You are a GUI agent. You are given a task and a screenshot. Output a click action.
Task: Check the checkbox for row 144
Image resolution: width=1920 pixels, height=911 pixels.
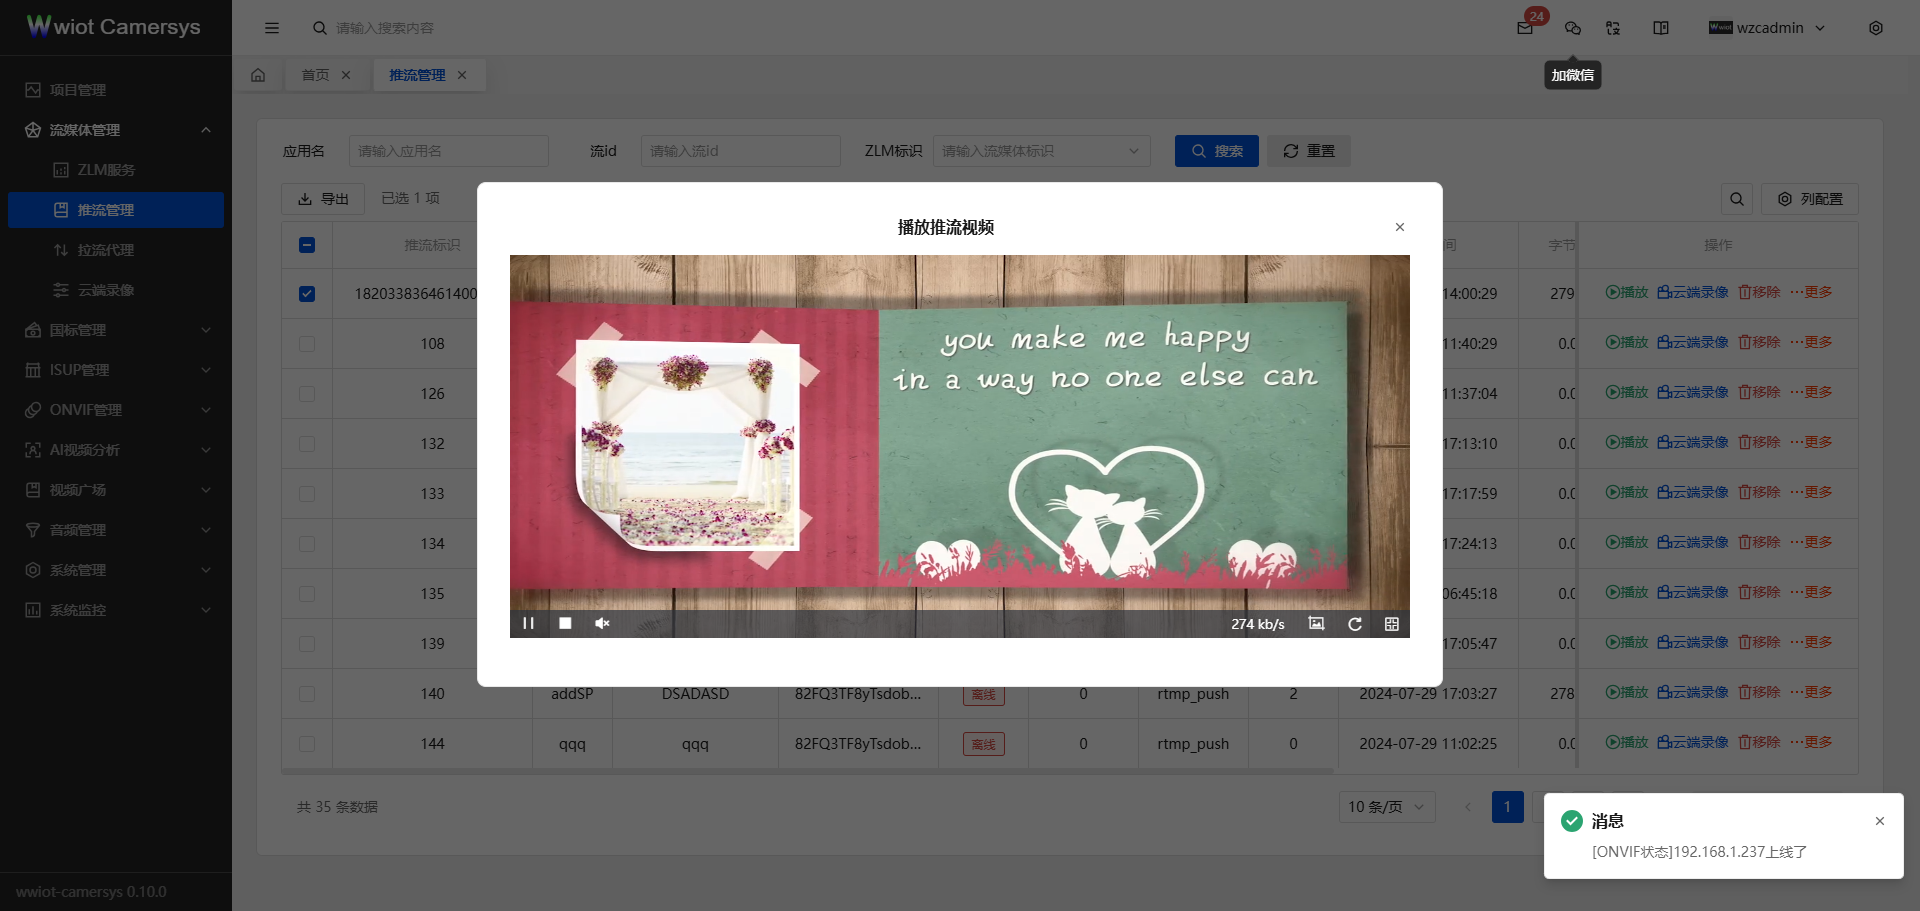[x=307, y=744]
